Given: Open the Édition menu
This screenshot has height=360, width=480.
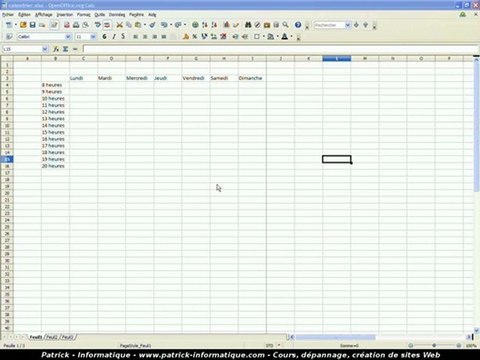Looking at the screenshot, I should pos(24,15).
